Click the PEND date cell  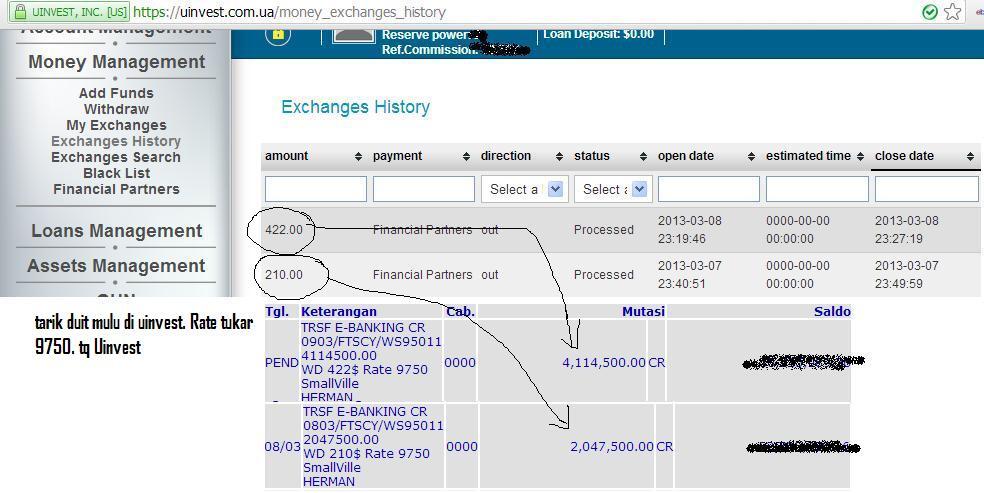(x=282, y=363)
